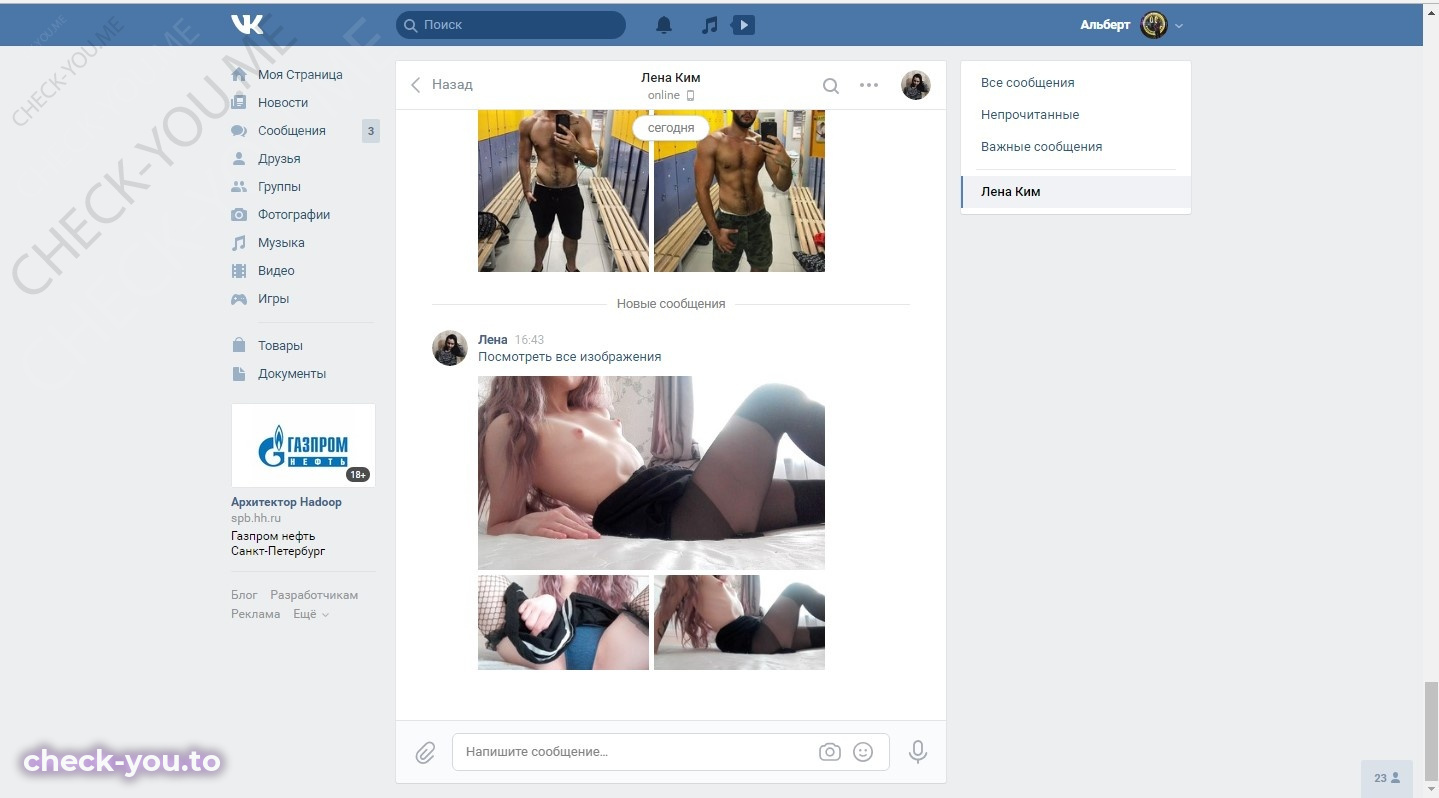Click Лена's avatar beside the 16:43 message

[450, 348]
